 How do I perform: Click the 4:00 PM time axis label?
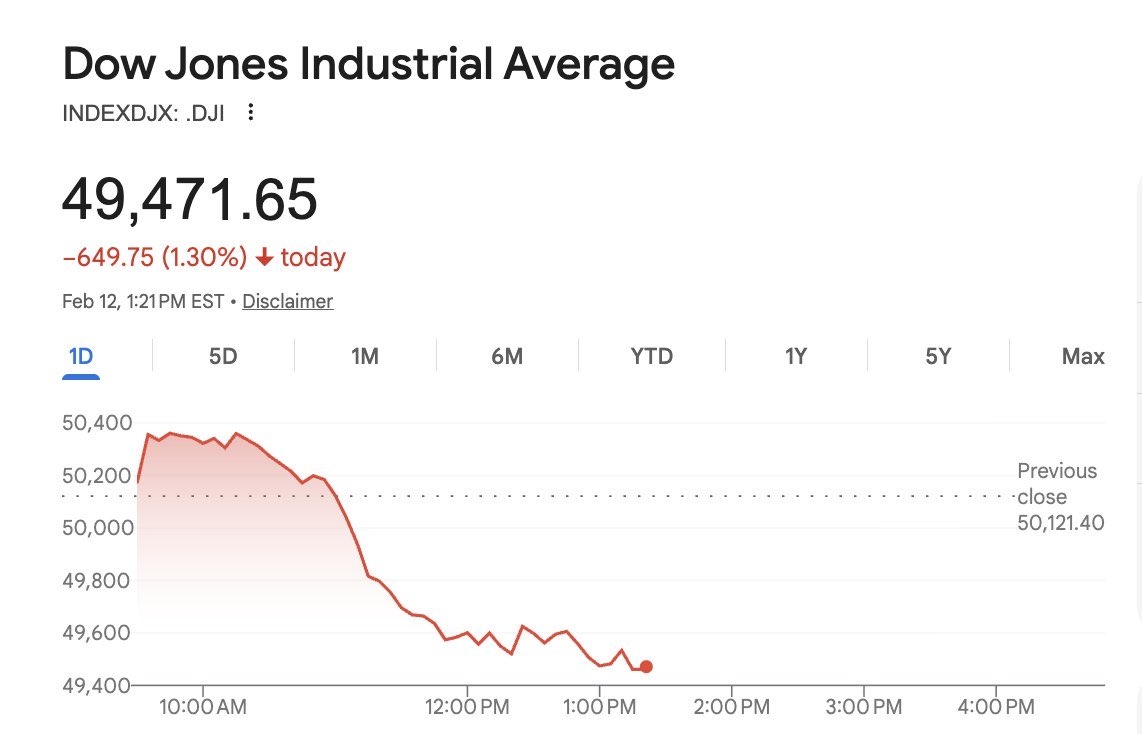tap(996, 707)
